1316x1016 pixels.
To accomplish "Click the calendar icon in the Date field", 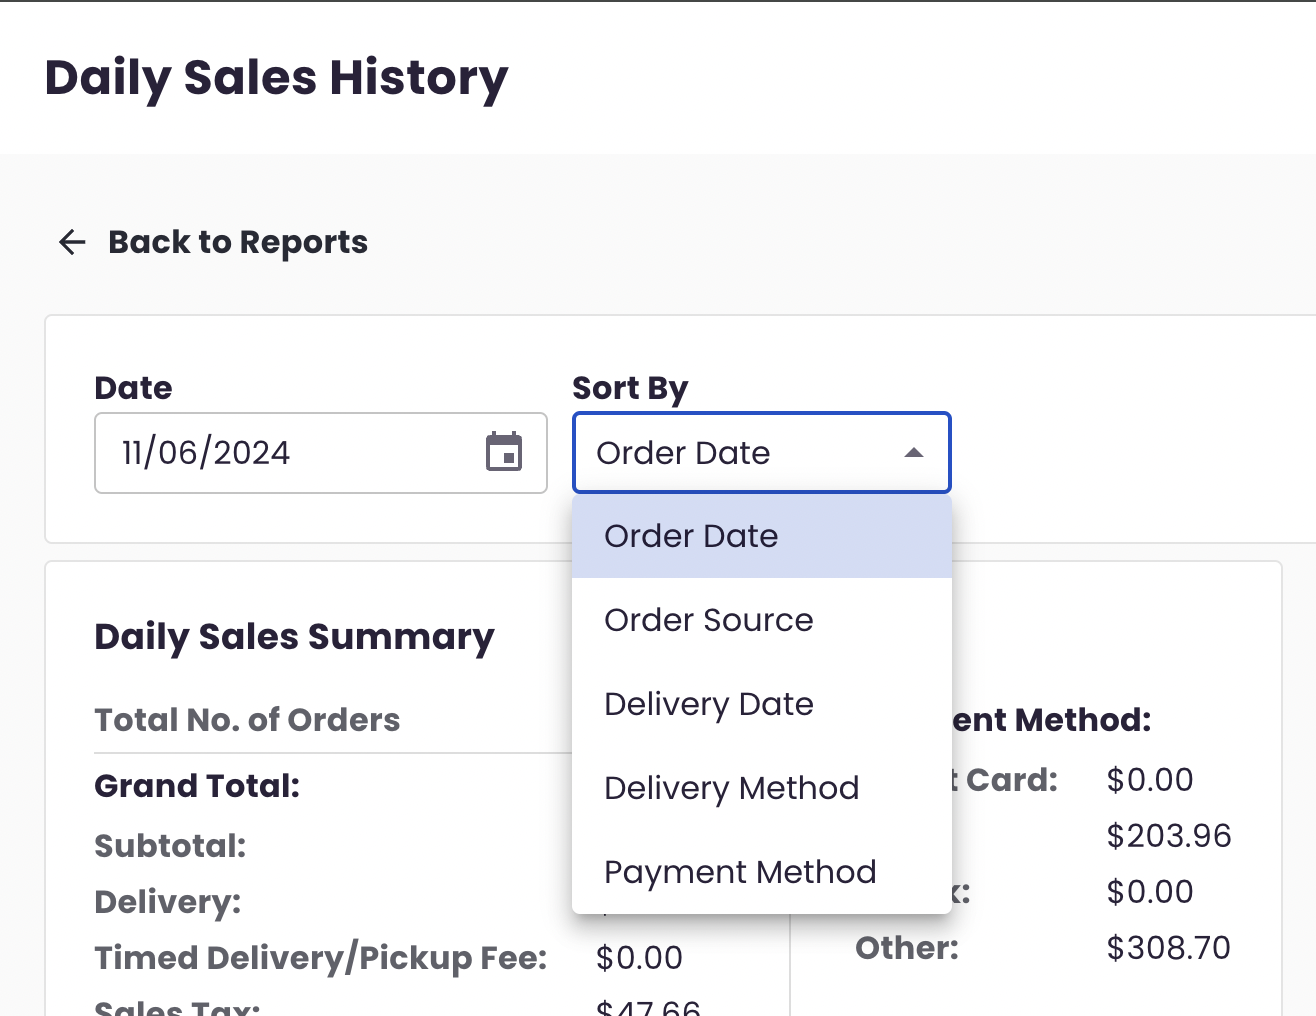I will point(506,452).
